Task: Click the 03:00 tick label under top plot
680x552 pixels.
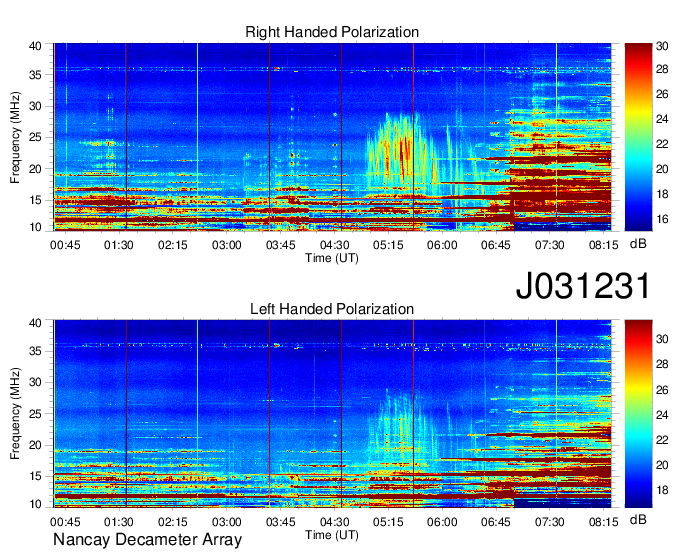Action: [x=226, y=245]
